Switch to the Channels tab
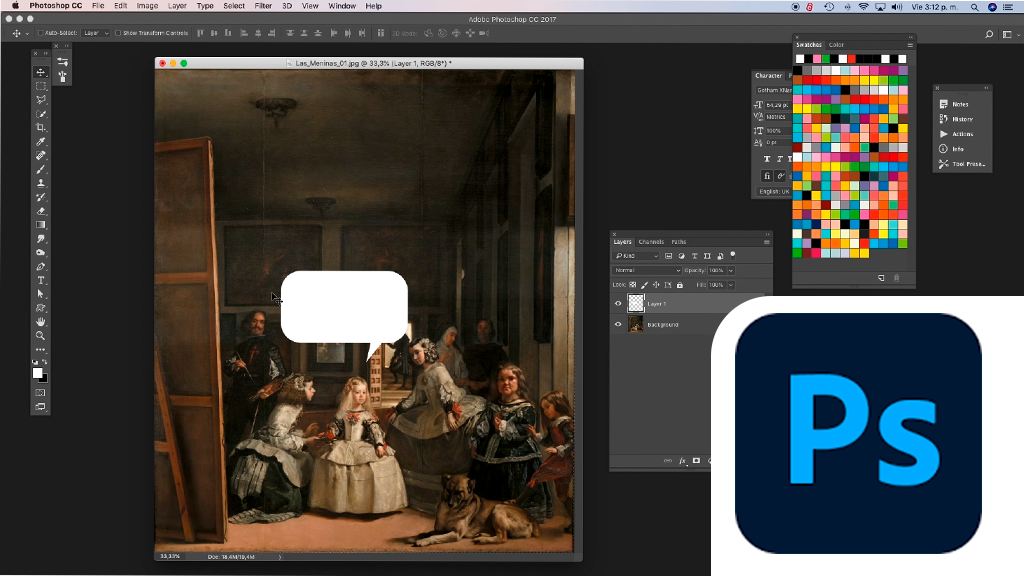The height and width of the screenshot is (576, 1024). click(651, 242)
